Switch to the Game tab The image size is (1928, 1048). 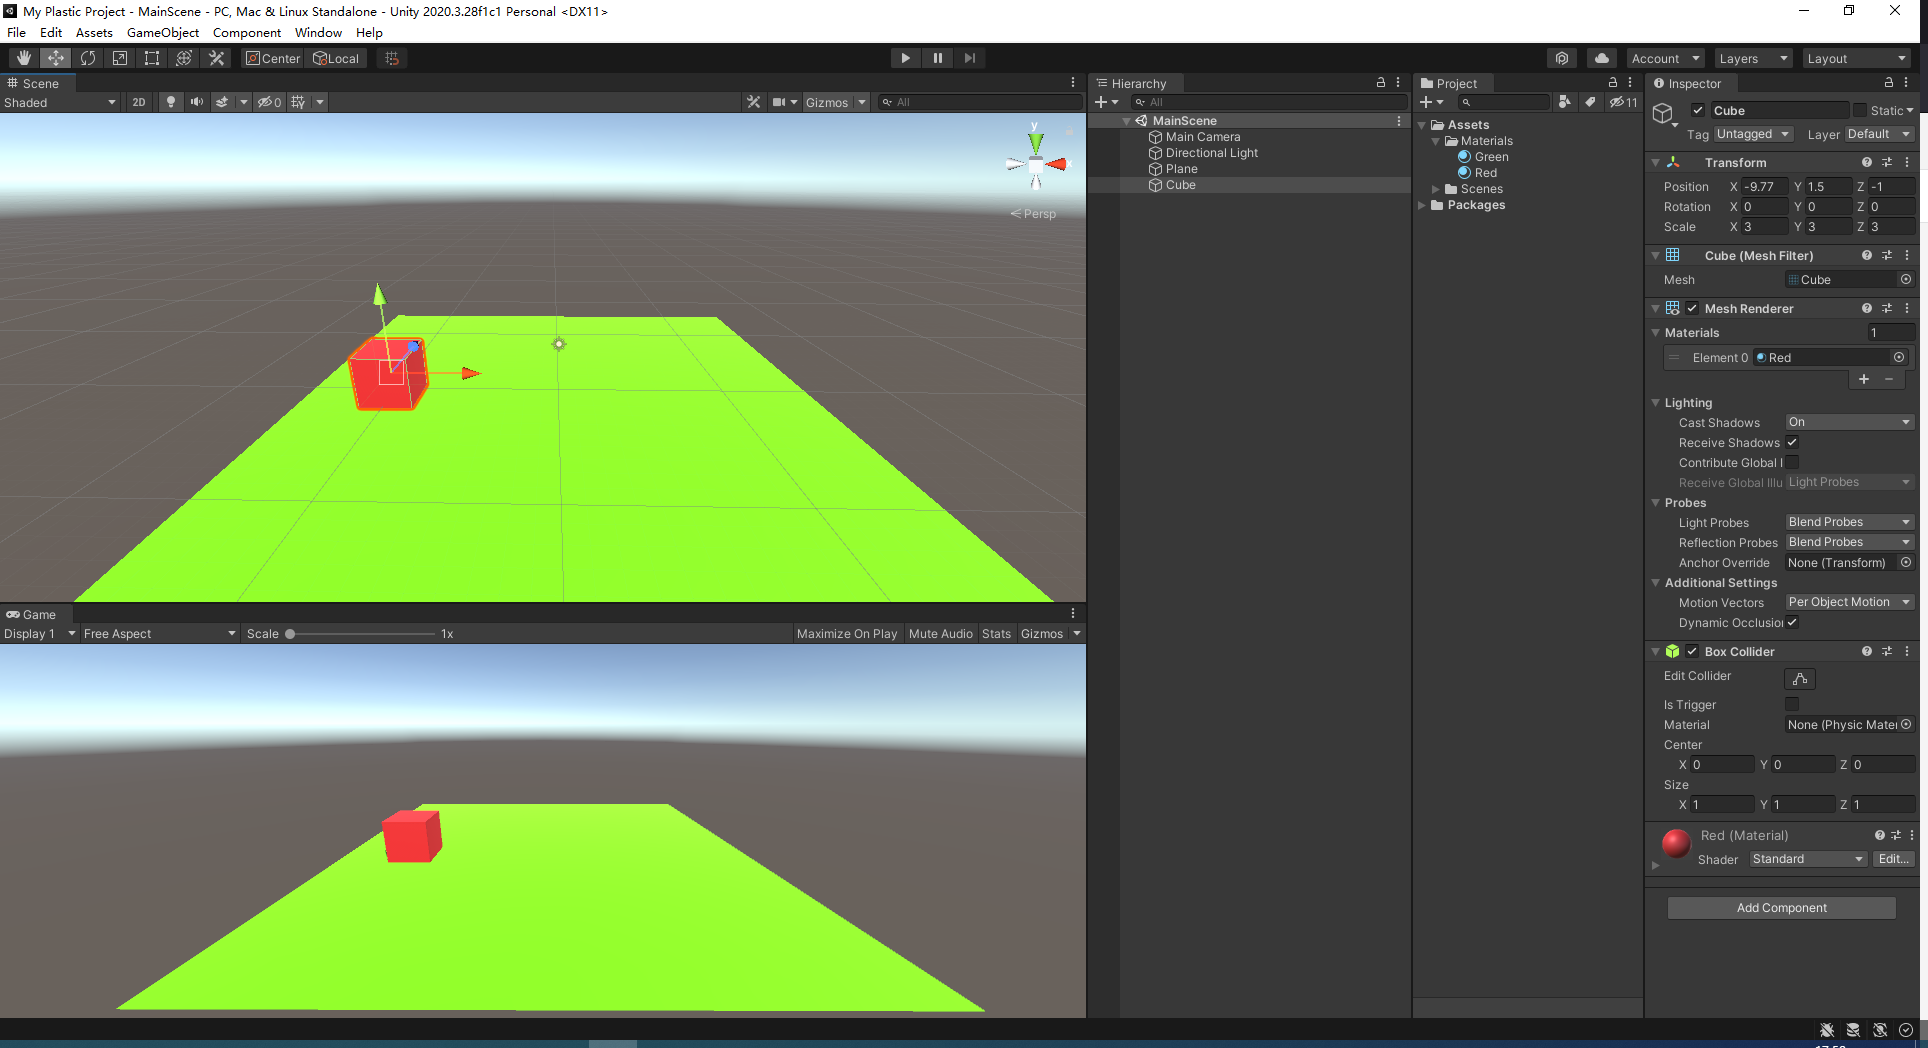[35, 613]
